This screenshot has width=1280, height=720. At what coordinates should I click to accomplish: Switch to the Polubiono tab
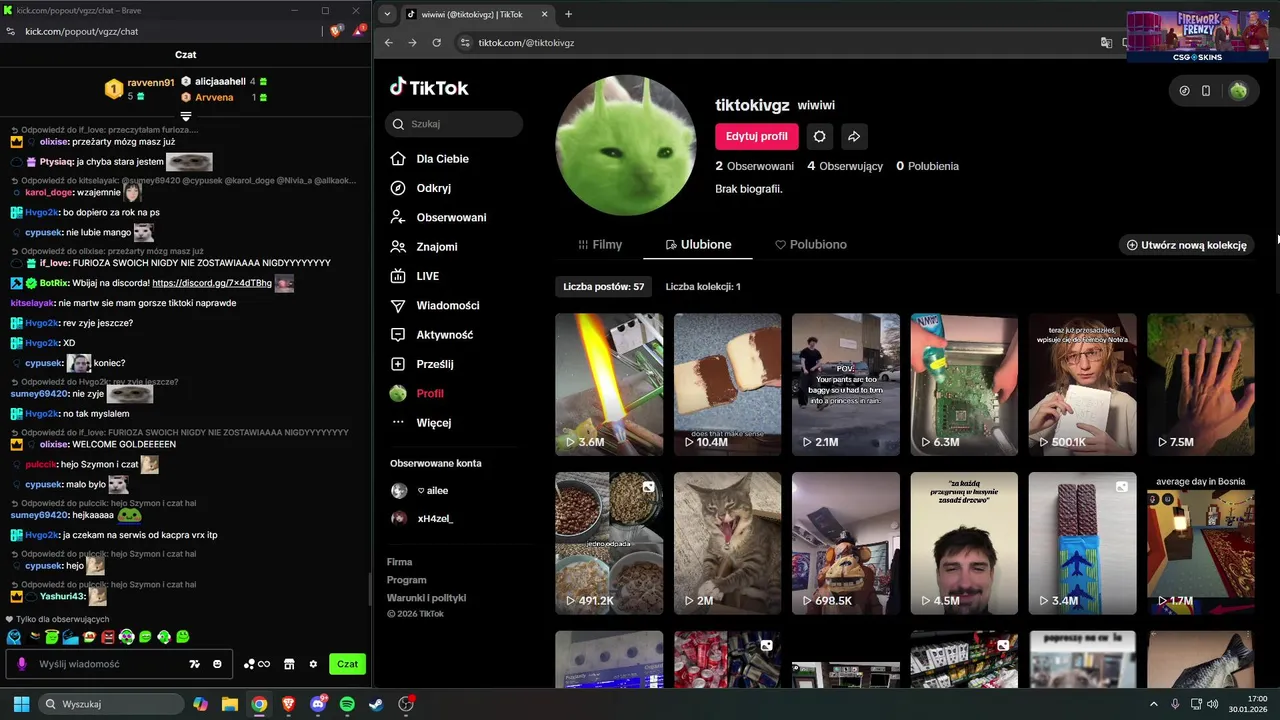(811, 245)
